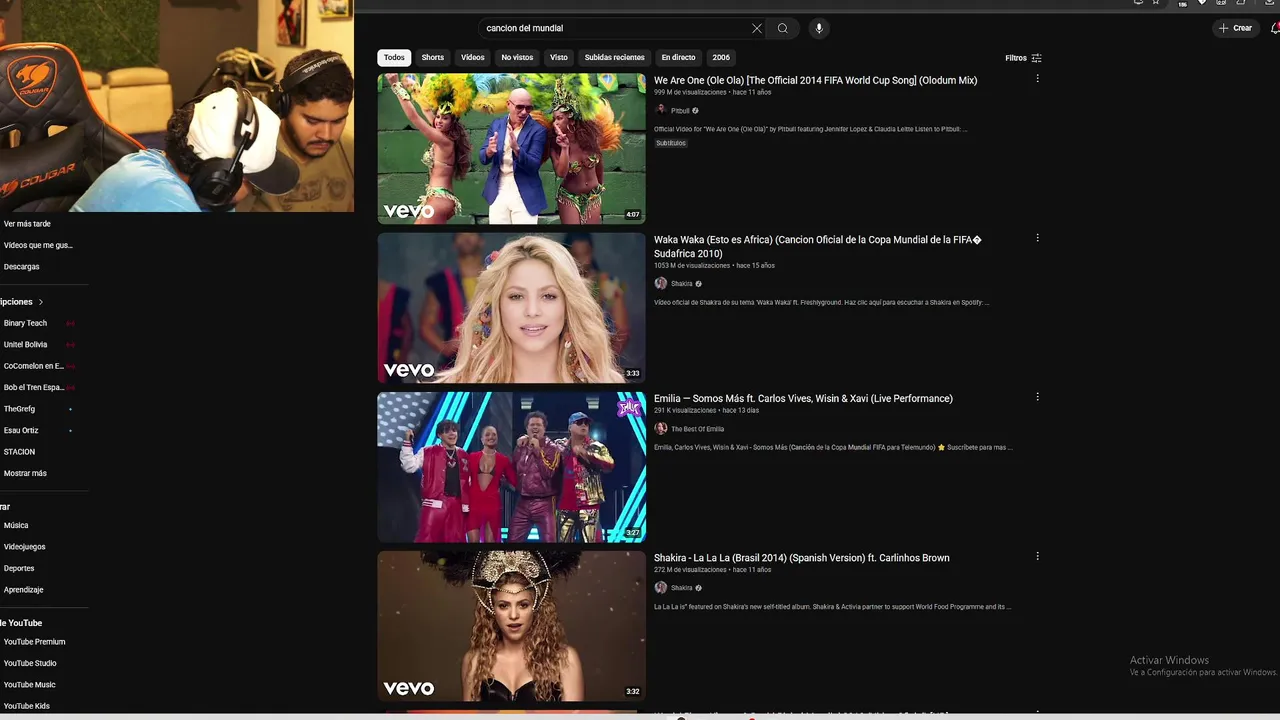Open the Crear upload button
Image resolution: width=1280 pixels, height=720 pixels.
coord(1235,28)
